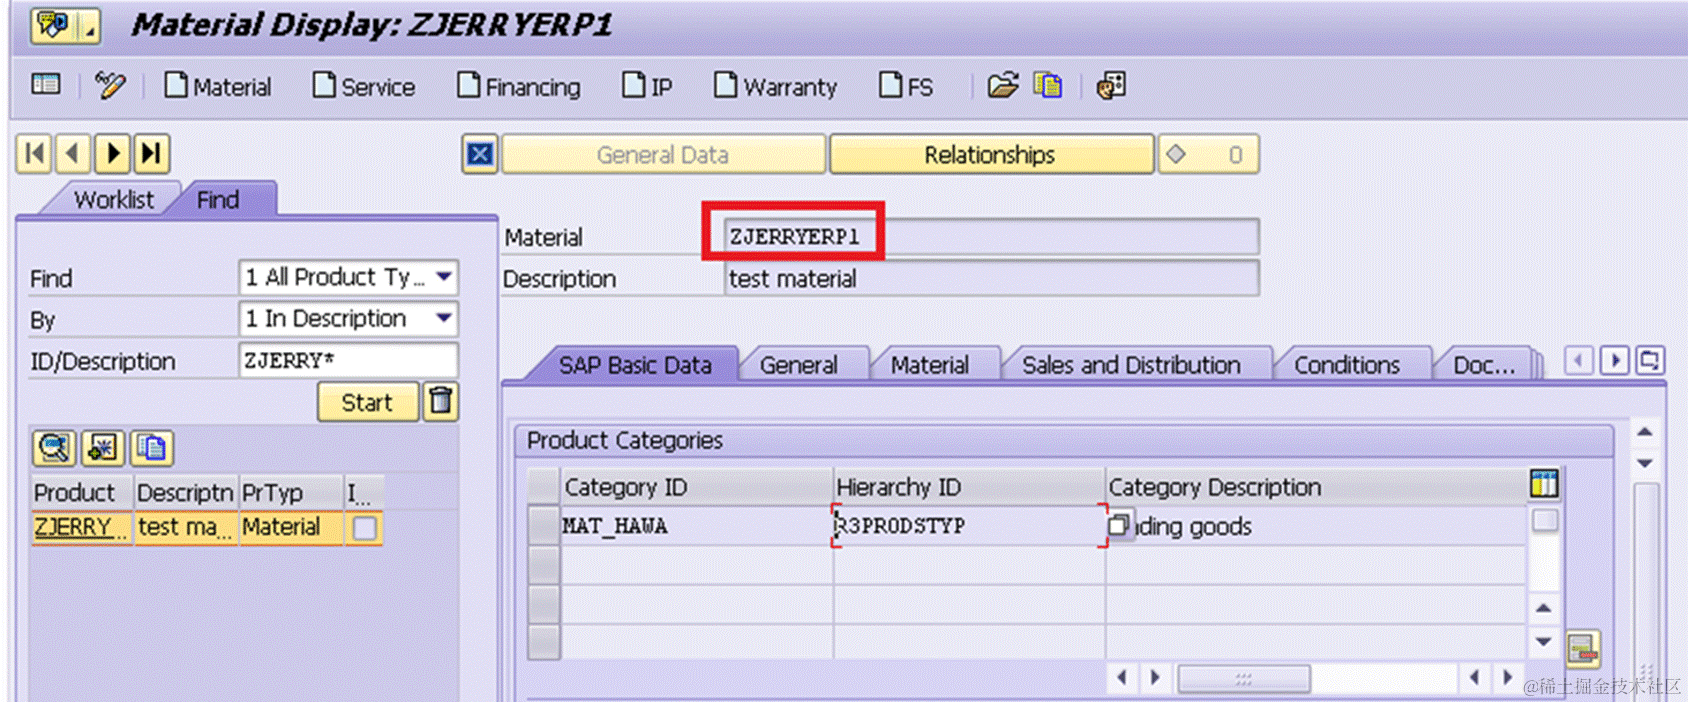This screenshot has width=1688, height=702.
Task: Open Sales and Distribution tab
Action: 1131,365
